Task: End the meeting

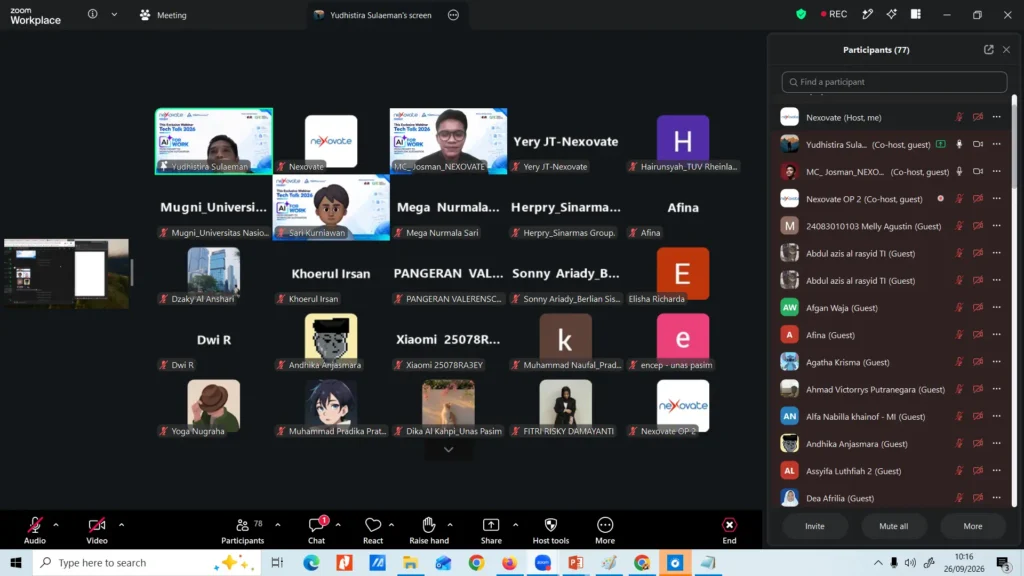Action: click(x=729, y=530)
